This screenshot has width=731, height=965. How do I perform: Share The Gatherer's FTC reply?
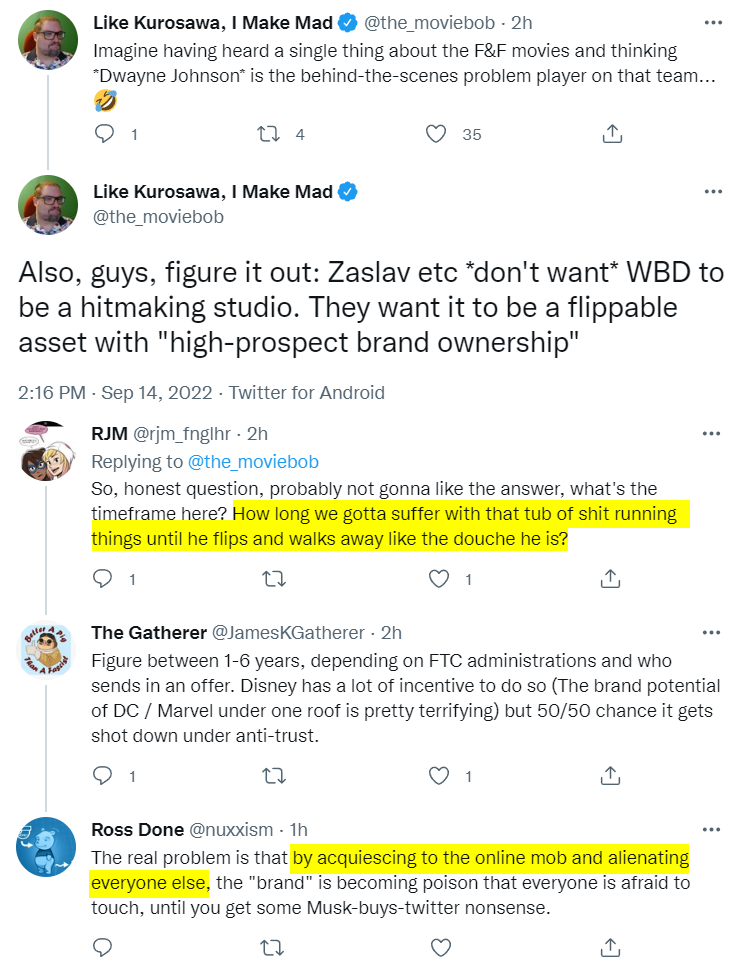click(x=611, y=775)
